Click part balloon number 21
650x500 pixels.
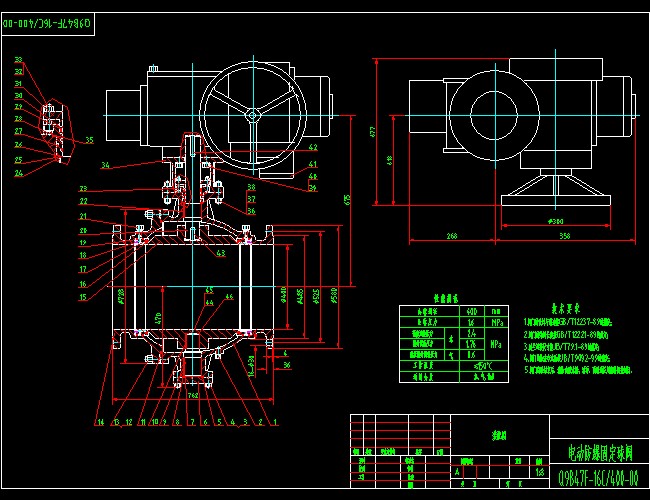point(83,216)
